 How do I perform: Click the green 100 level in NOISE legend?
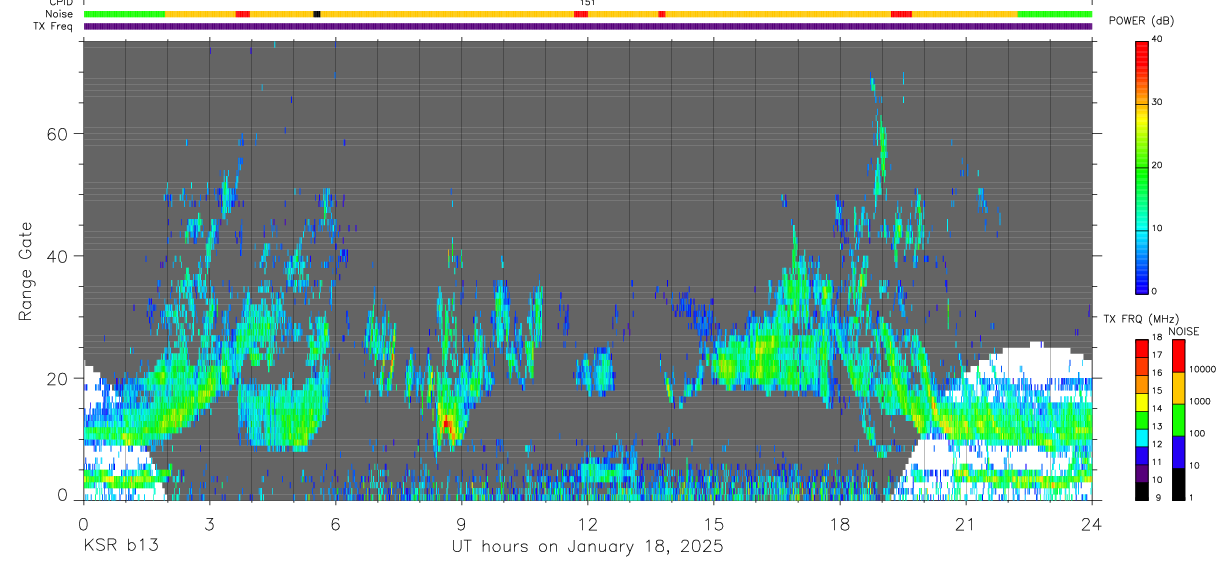tap(1178, 419)
